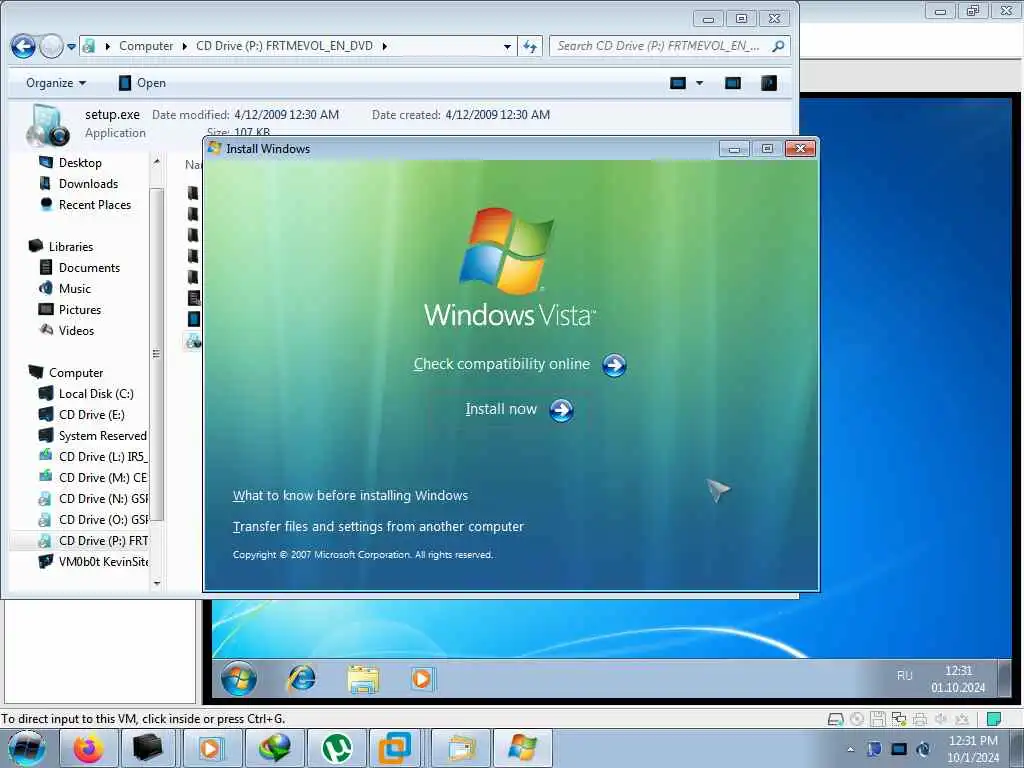Click Install now
The height and width of the screenshot is (768, 1024).
point(501,409)
